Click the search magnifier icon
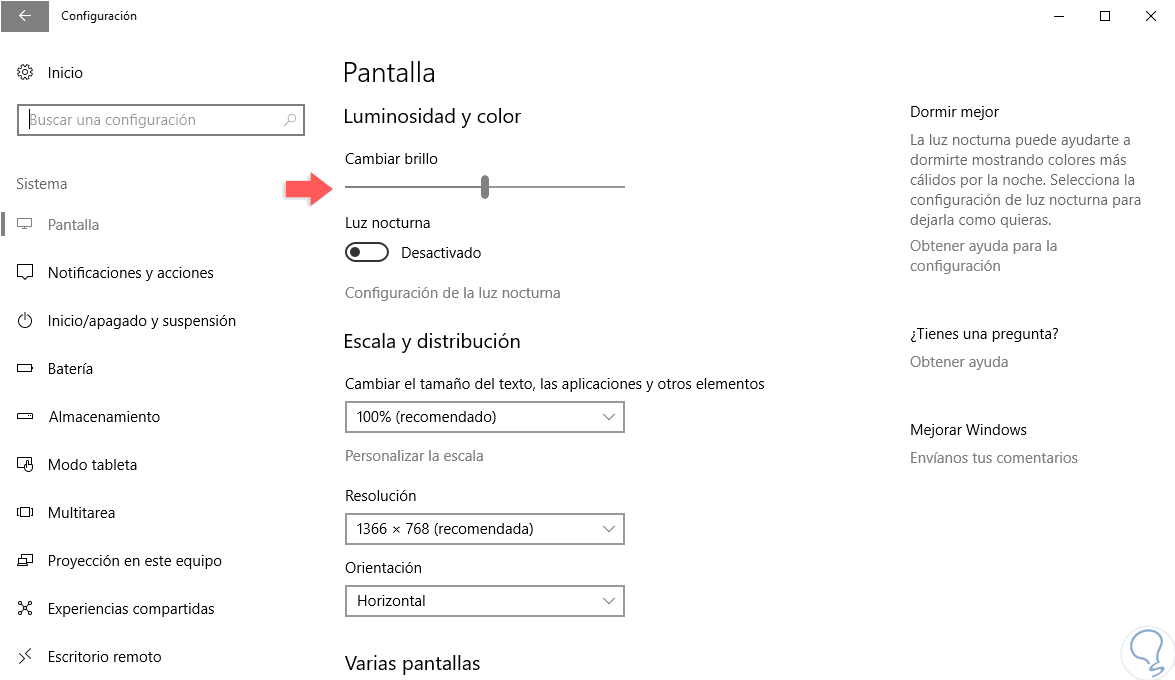 click(x=290, y=120)
